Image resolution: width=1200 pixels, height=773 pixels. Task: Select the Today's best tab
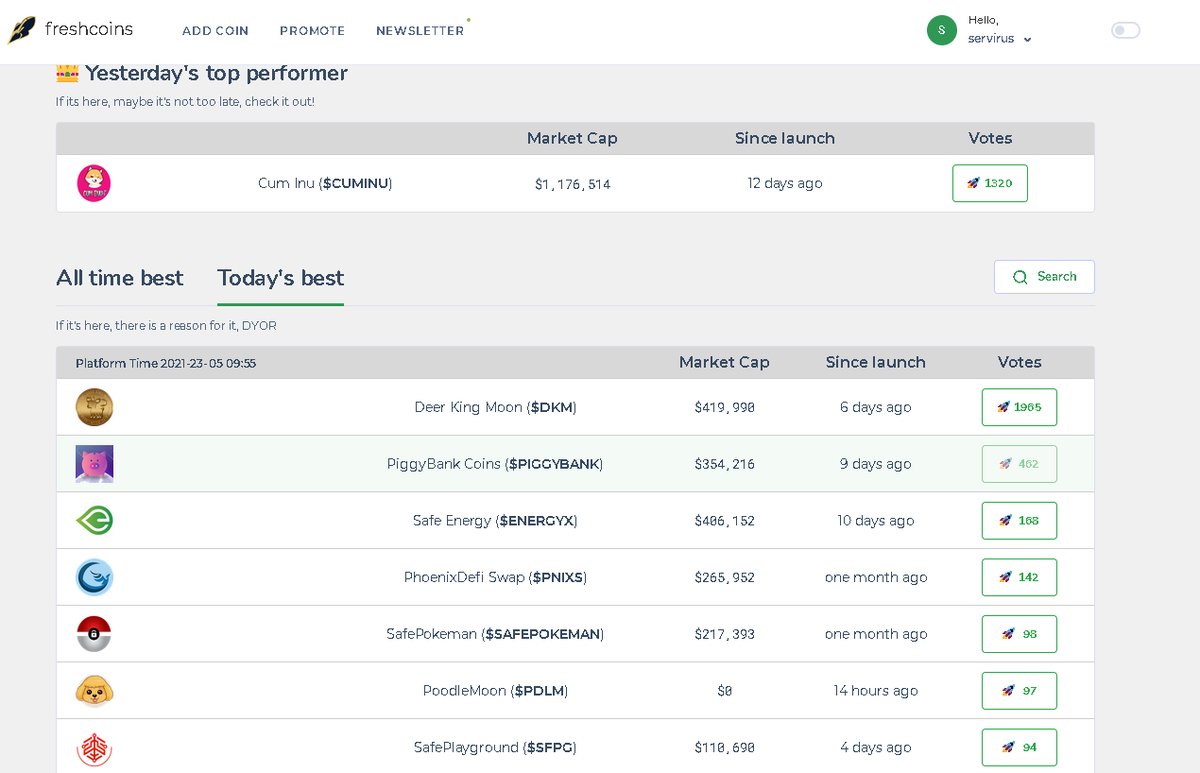(x=281, y=278)
